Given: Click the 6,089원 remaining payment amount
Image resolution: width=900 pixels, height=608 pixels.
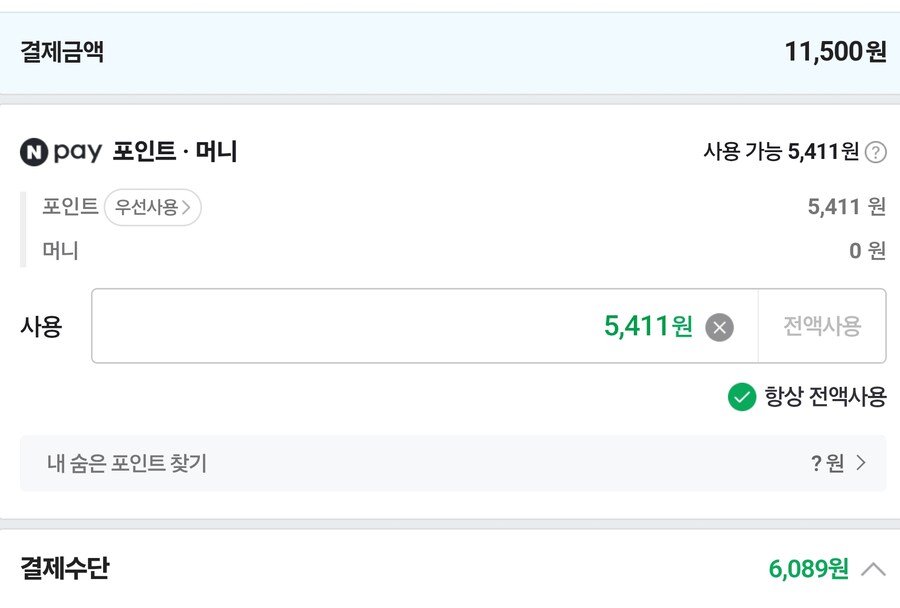Looking at the screenshot, I should 808,569.
